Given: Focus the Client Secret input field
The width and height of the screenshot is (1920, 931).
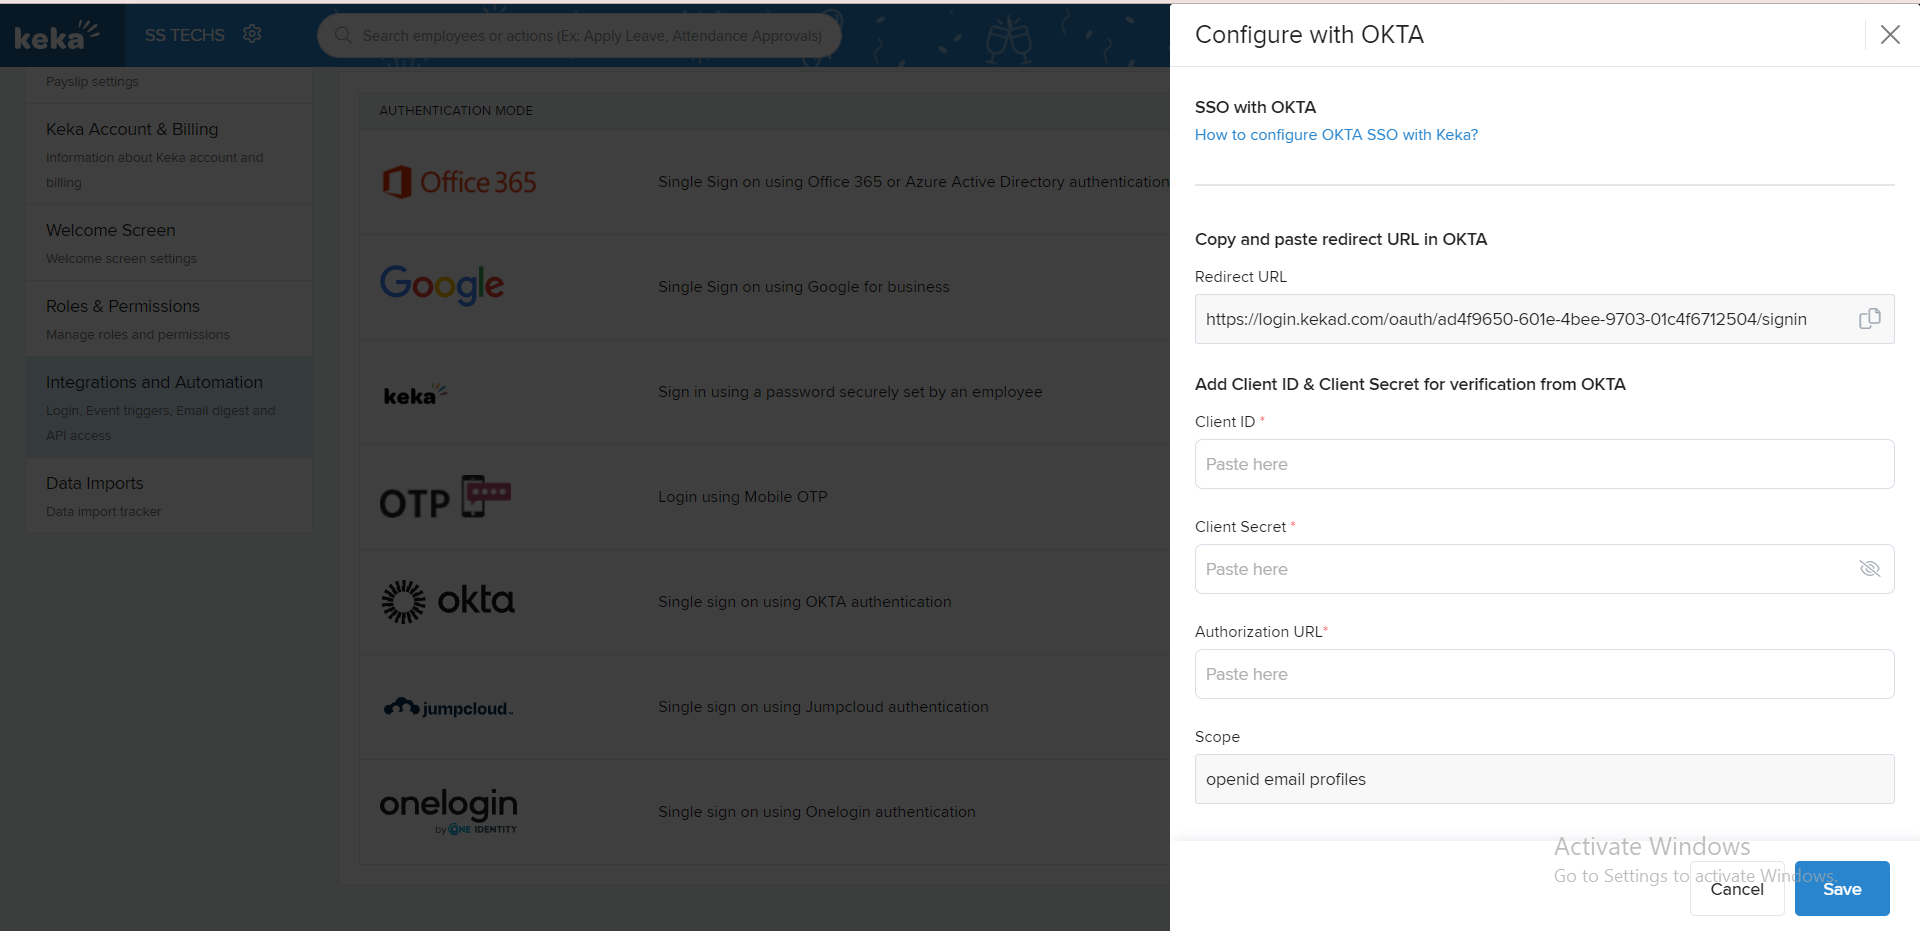Looking at the screenshot, I should [x=1544, y=569].
